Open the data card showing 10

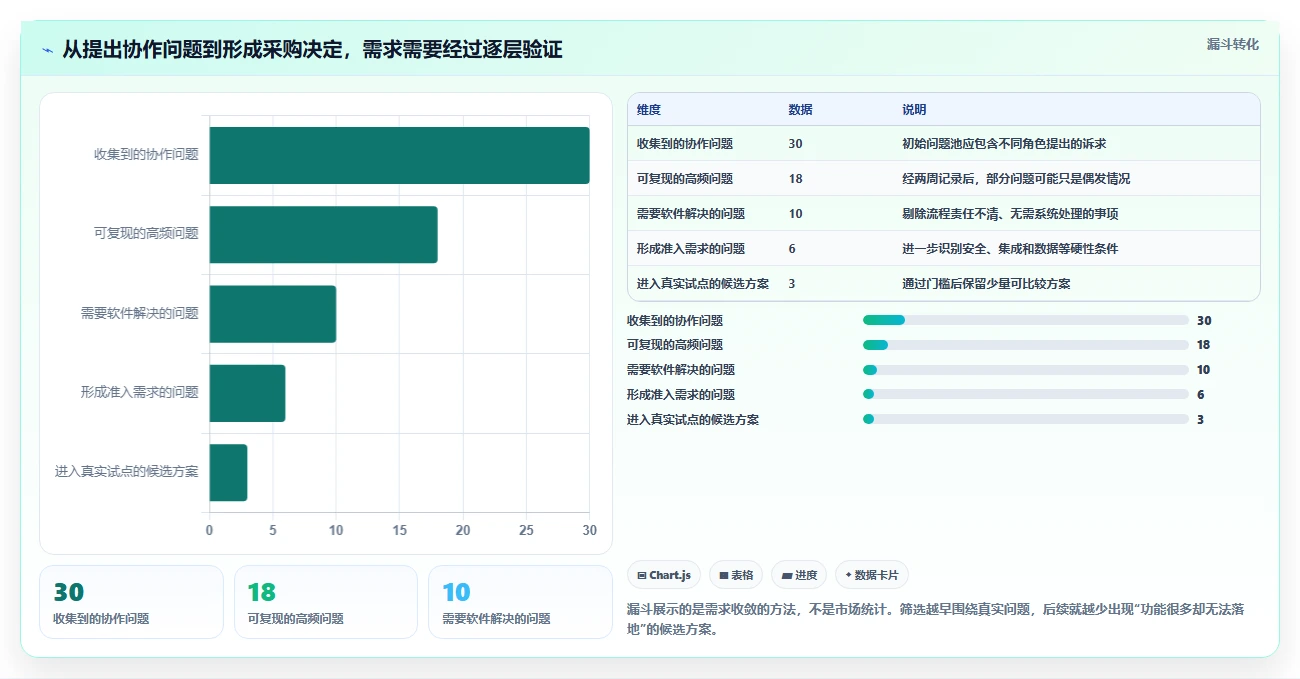pos(520,602)
